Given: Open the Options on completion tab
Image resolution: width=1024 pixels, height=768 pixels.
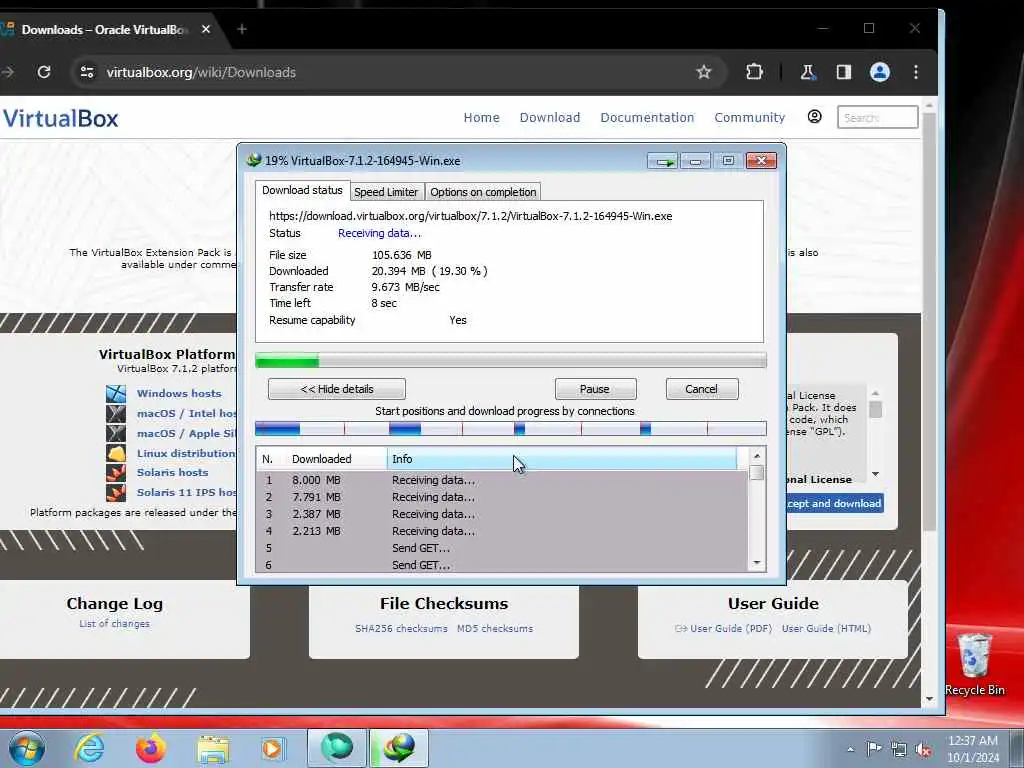Looking at the screenshot, I should (x=483, y=192).
